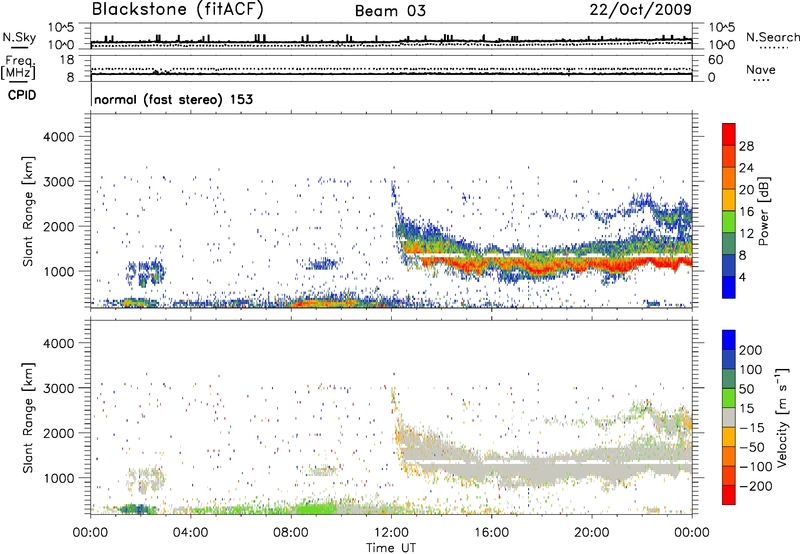Screen dimensions: 800x554
Task: Click the "10^5" tick beside N.Sky
Action: point(61,27)
